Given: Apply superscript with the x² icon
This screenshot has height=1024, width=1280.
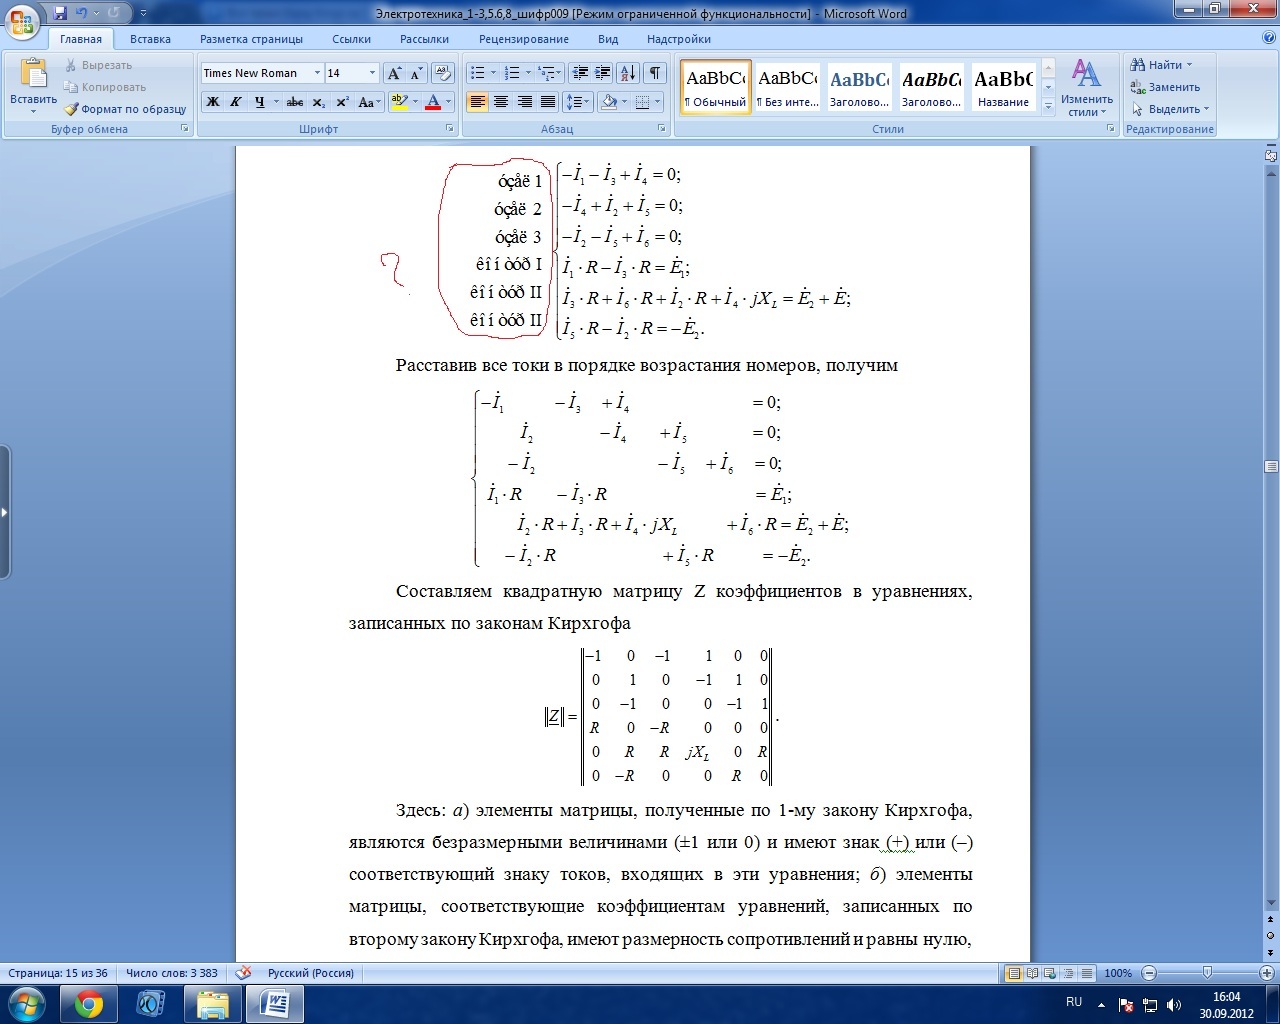Looking at the screenshot, I should click(x=342, y=102).
